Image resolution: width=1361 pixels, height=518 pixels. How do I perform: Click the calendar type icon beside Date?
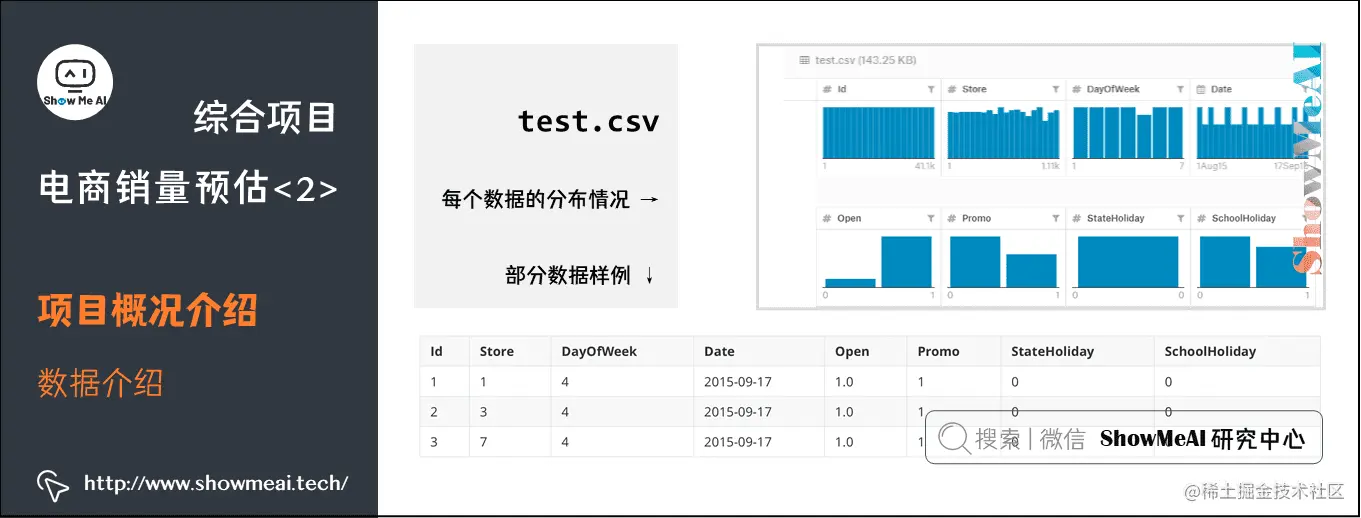pyautogui.click(x=1201, y=90)
